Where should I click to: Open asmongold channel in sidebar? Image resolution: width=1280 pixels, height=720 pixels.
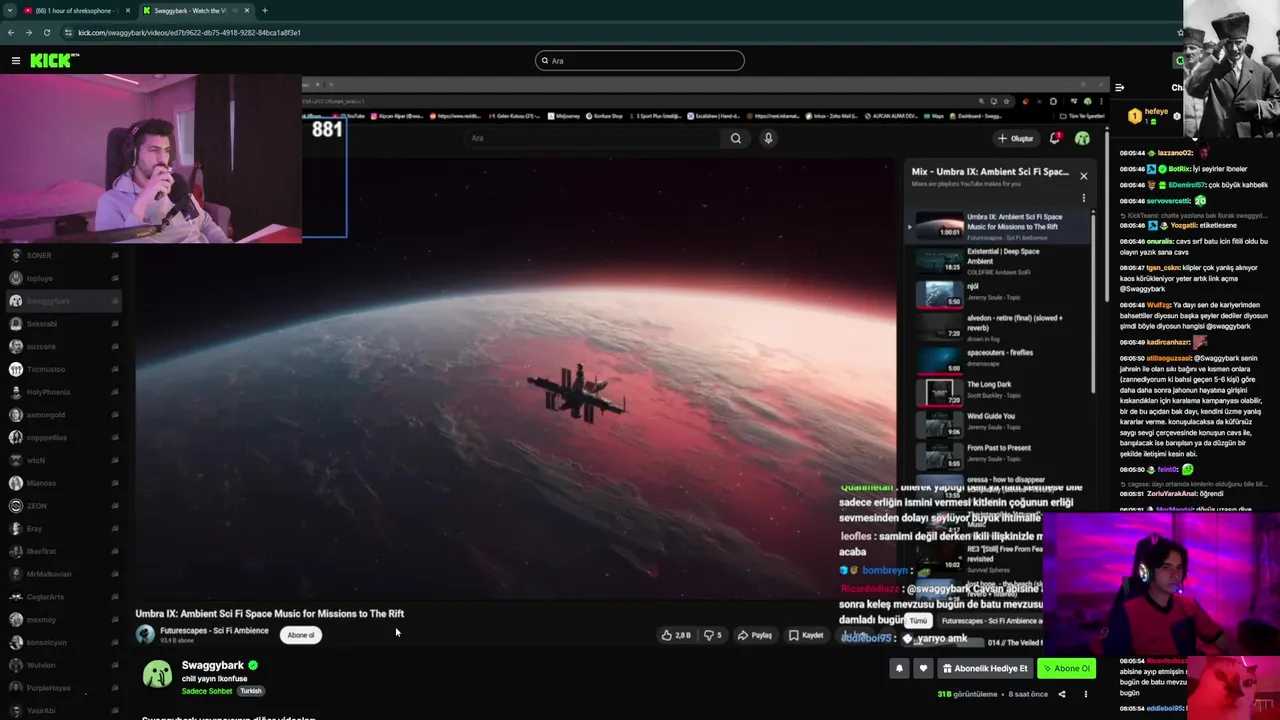[x=62, y=415]
